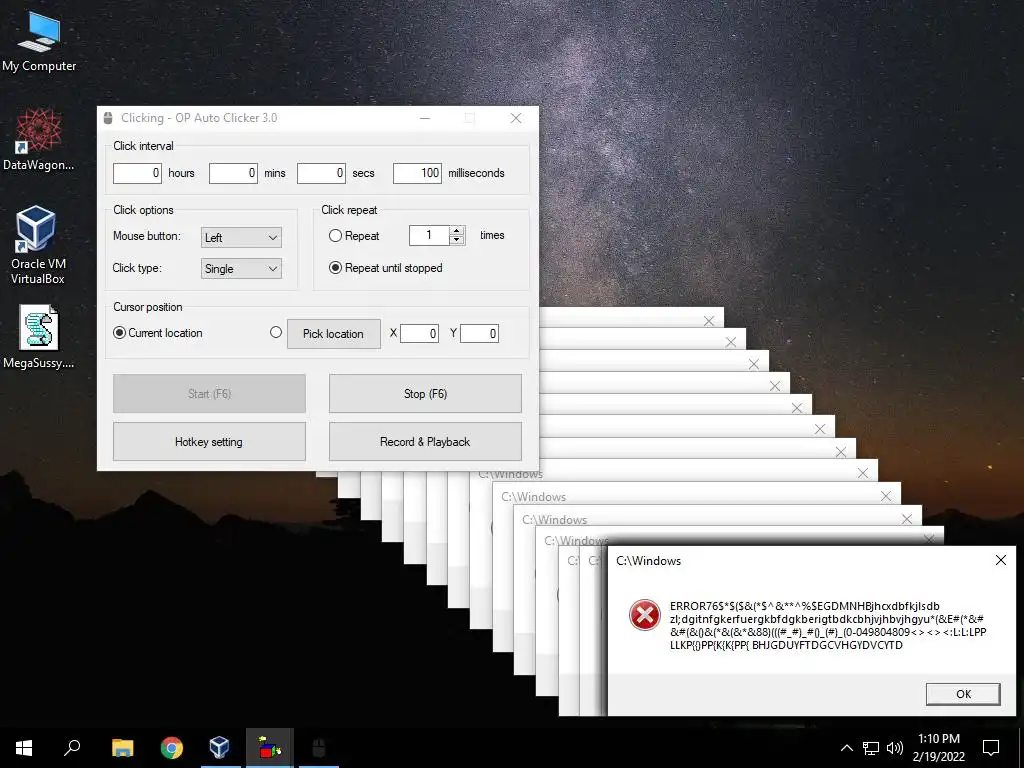1024x768 pixels.
Task: Click the X coordinate field
Action: [419, 334]
